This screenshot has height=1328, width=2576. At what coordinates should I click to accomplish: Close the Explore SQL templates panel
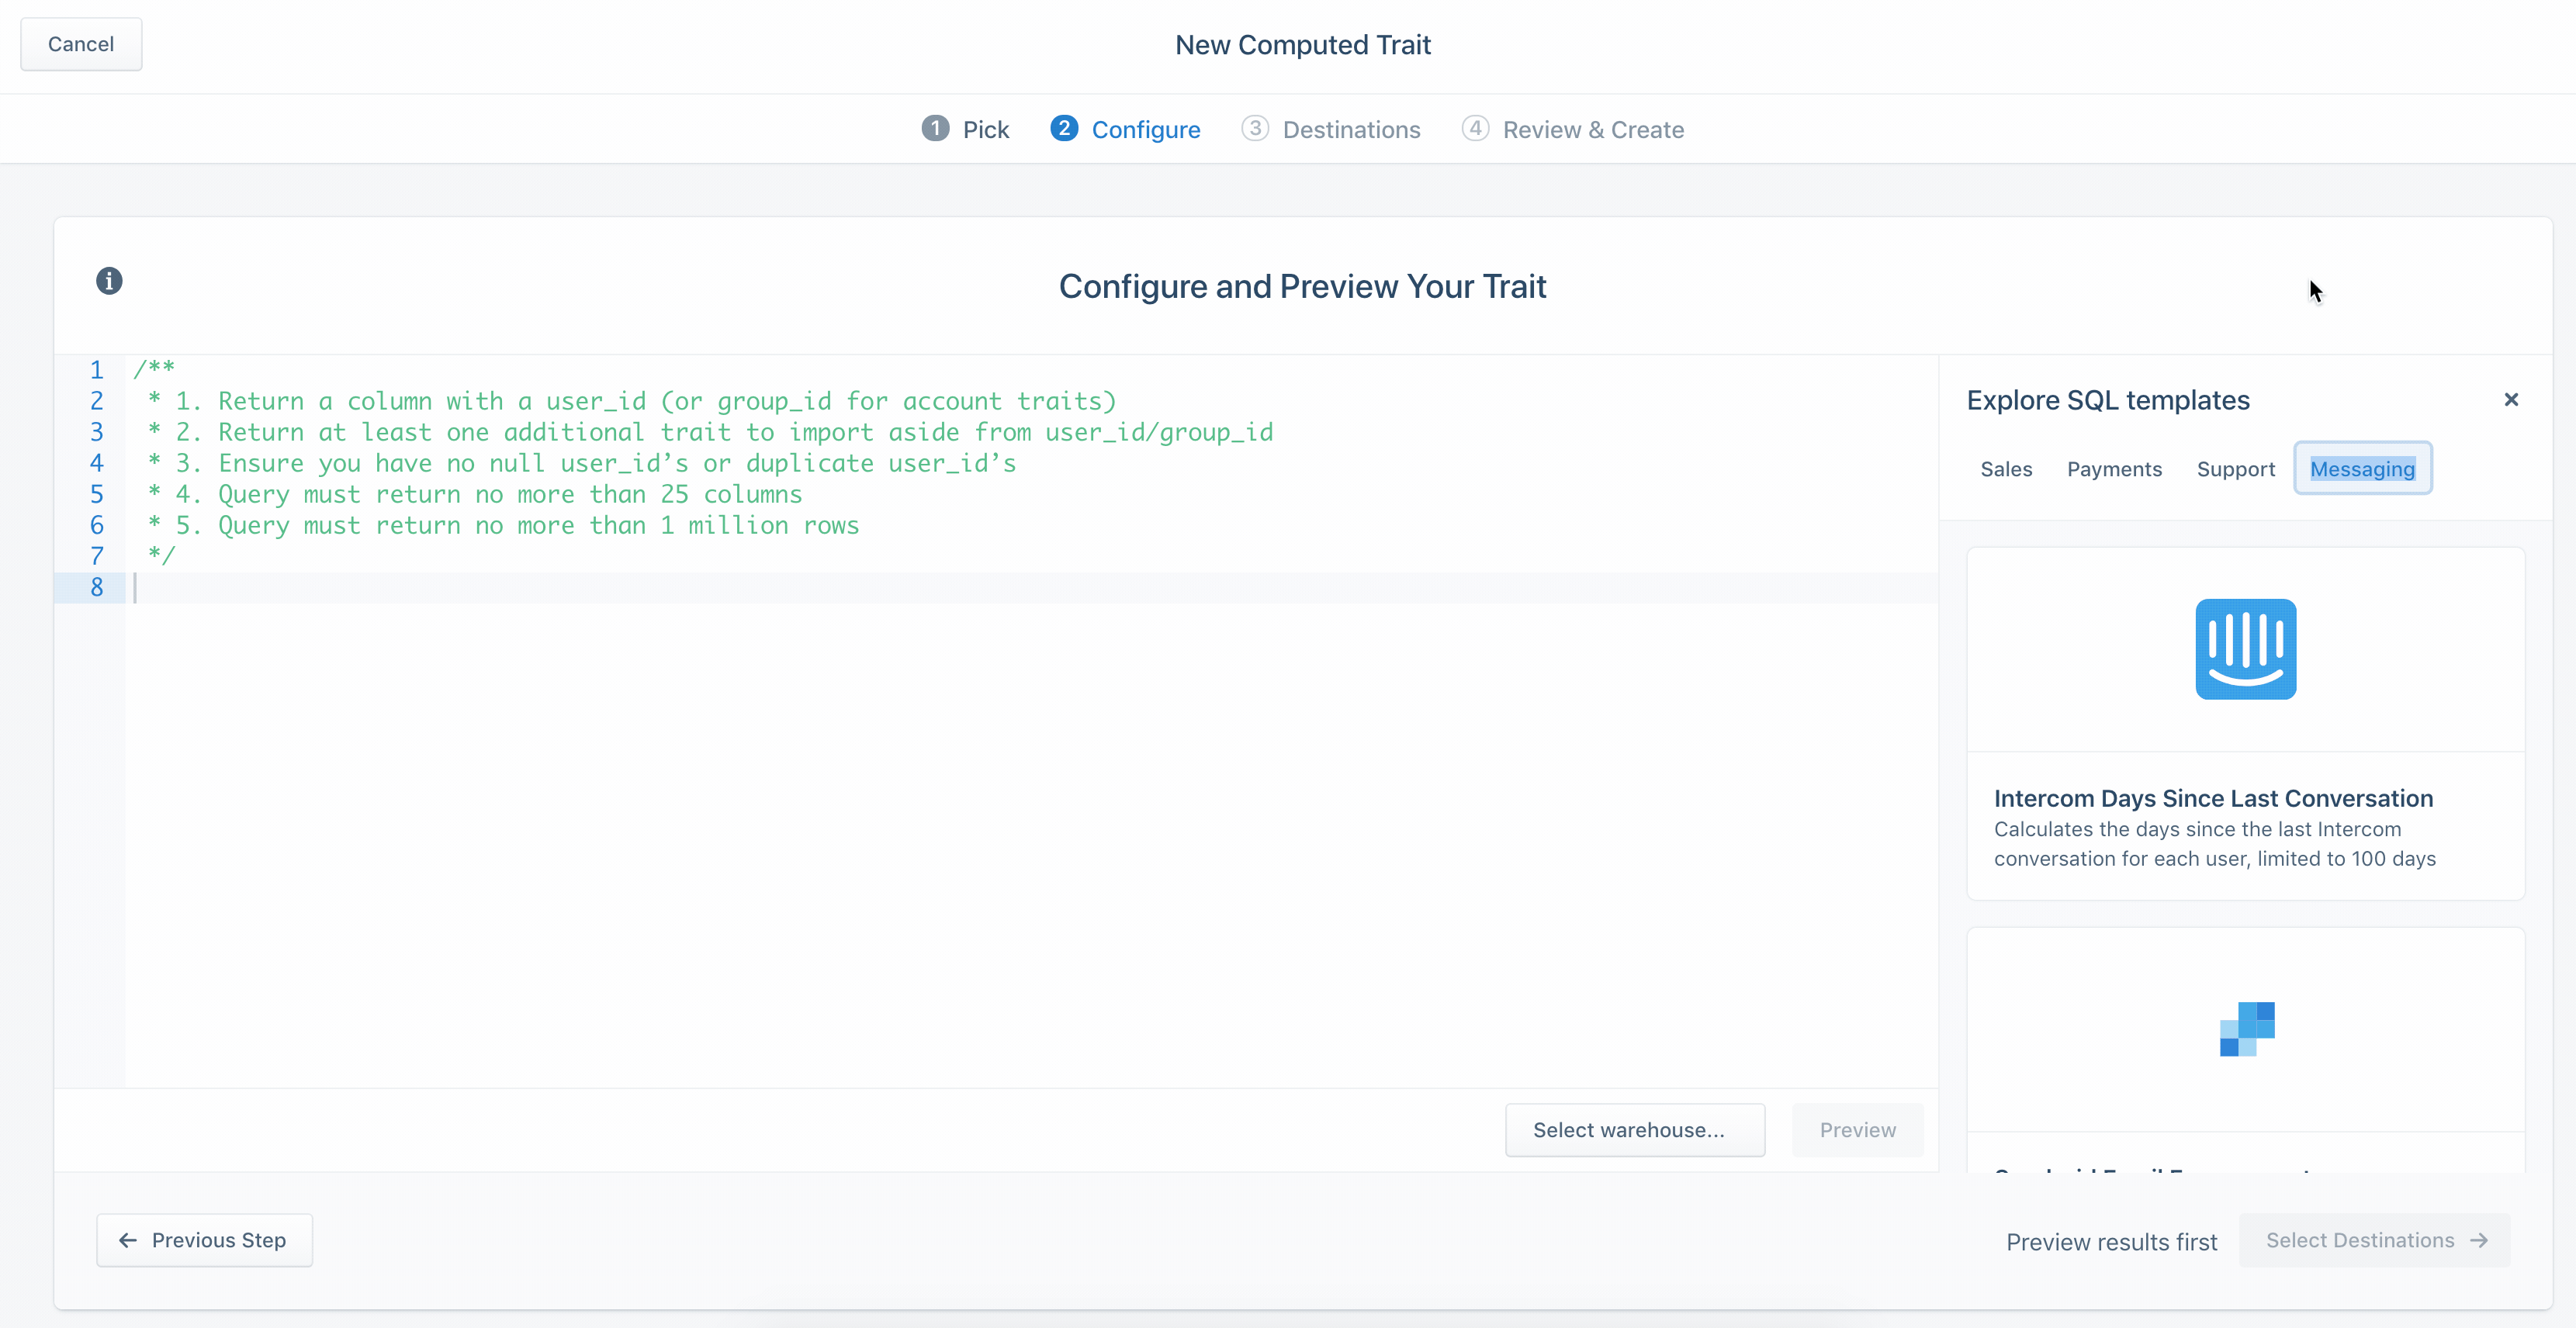(2511, 400)
